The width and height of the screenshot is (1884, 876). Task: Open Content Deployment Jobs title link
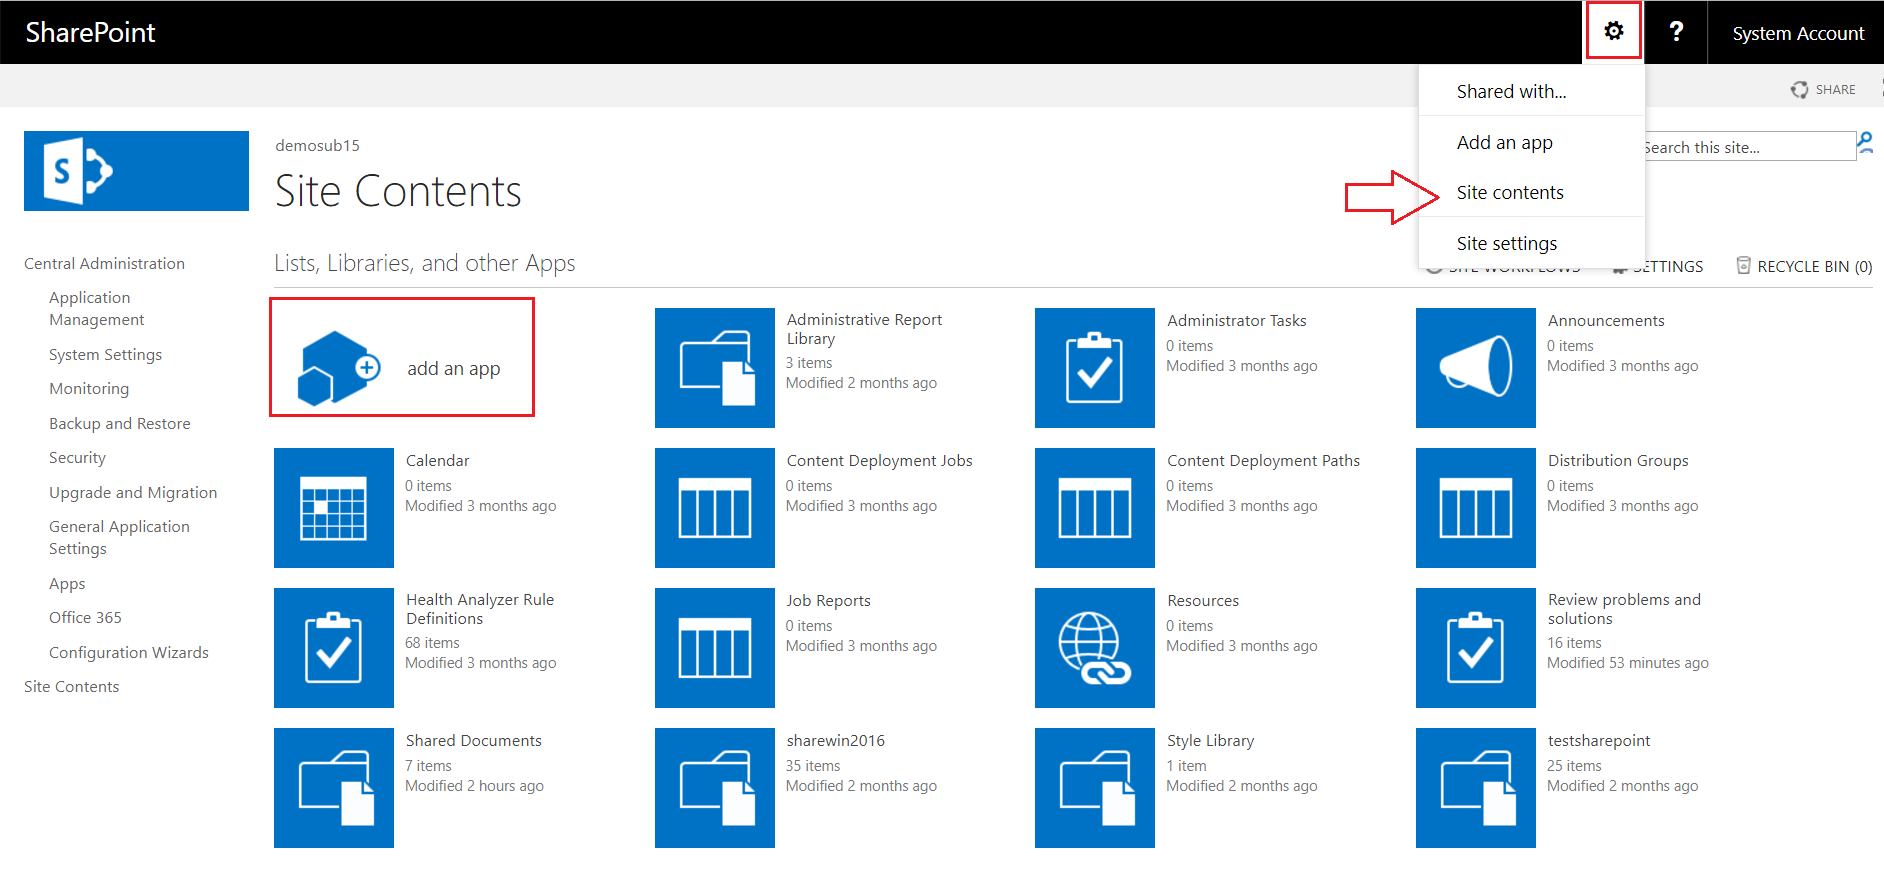pos(879,460)
